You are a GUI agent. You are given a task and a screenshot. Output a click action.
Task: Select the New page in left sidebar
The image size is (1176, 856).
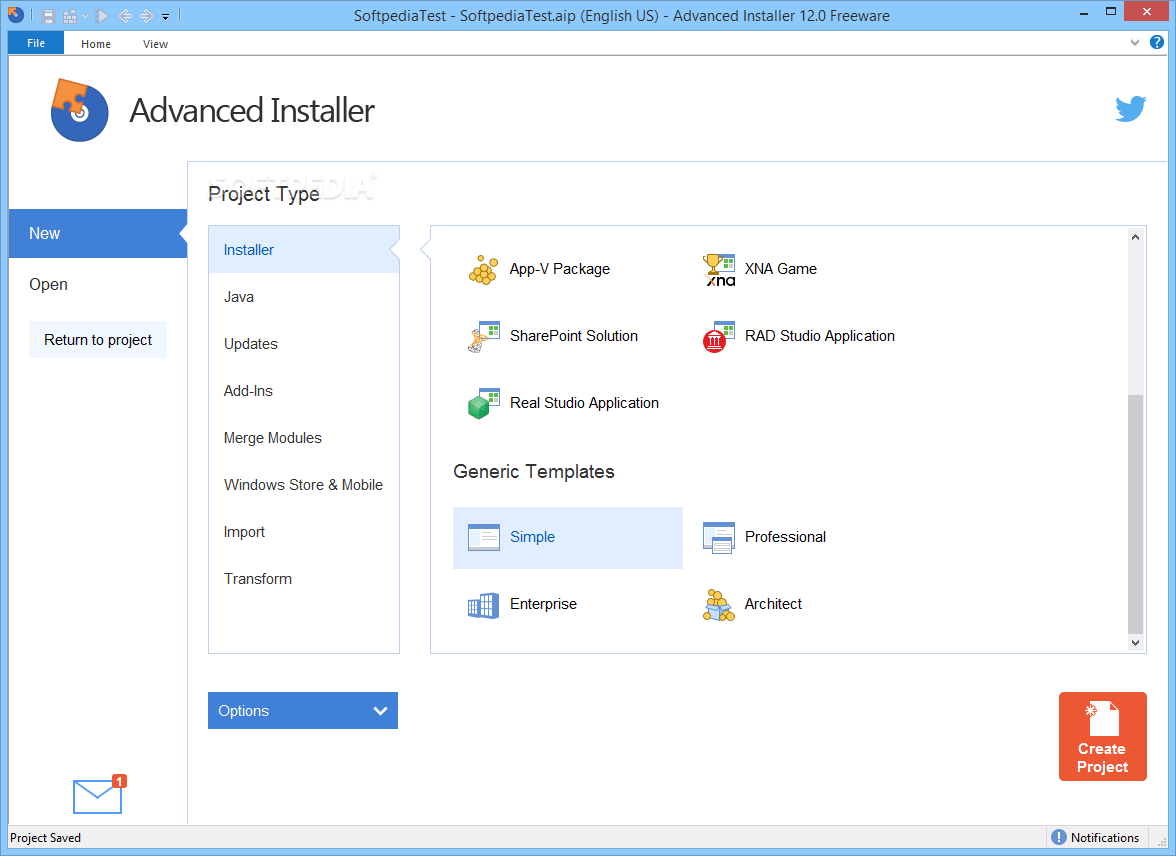point(98,233)
